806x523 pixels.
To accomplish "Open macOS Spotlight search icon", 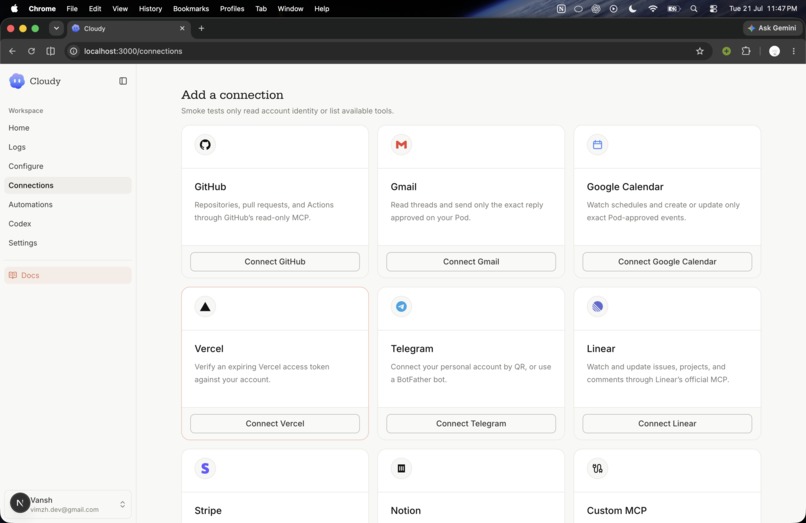I will click(x=694, y=9).
